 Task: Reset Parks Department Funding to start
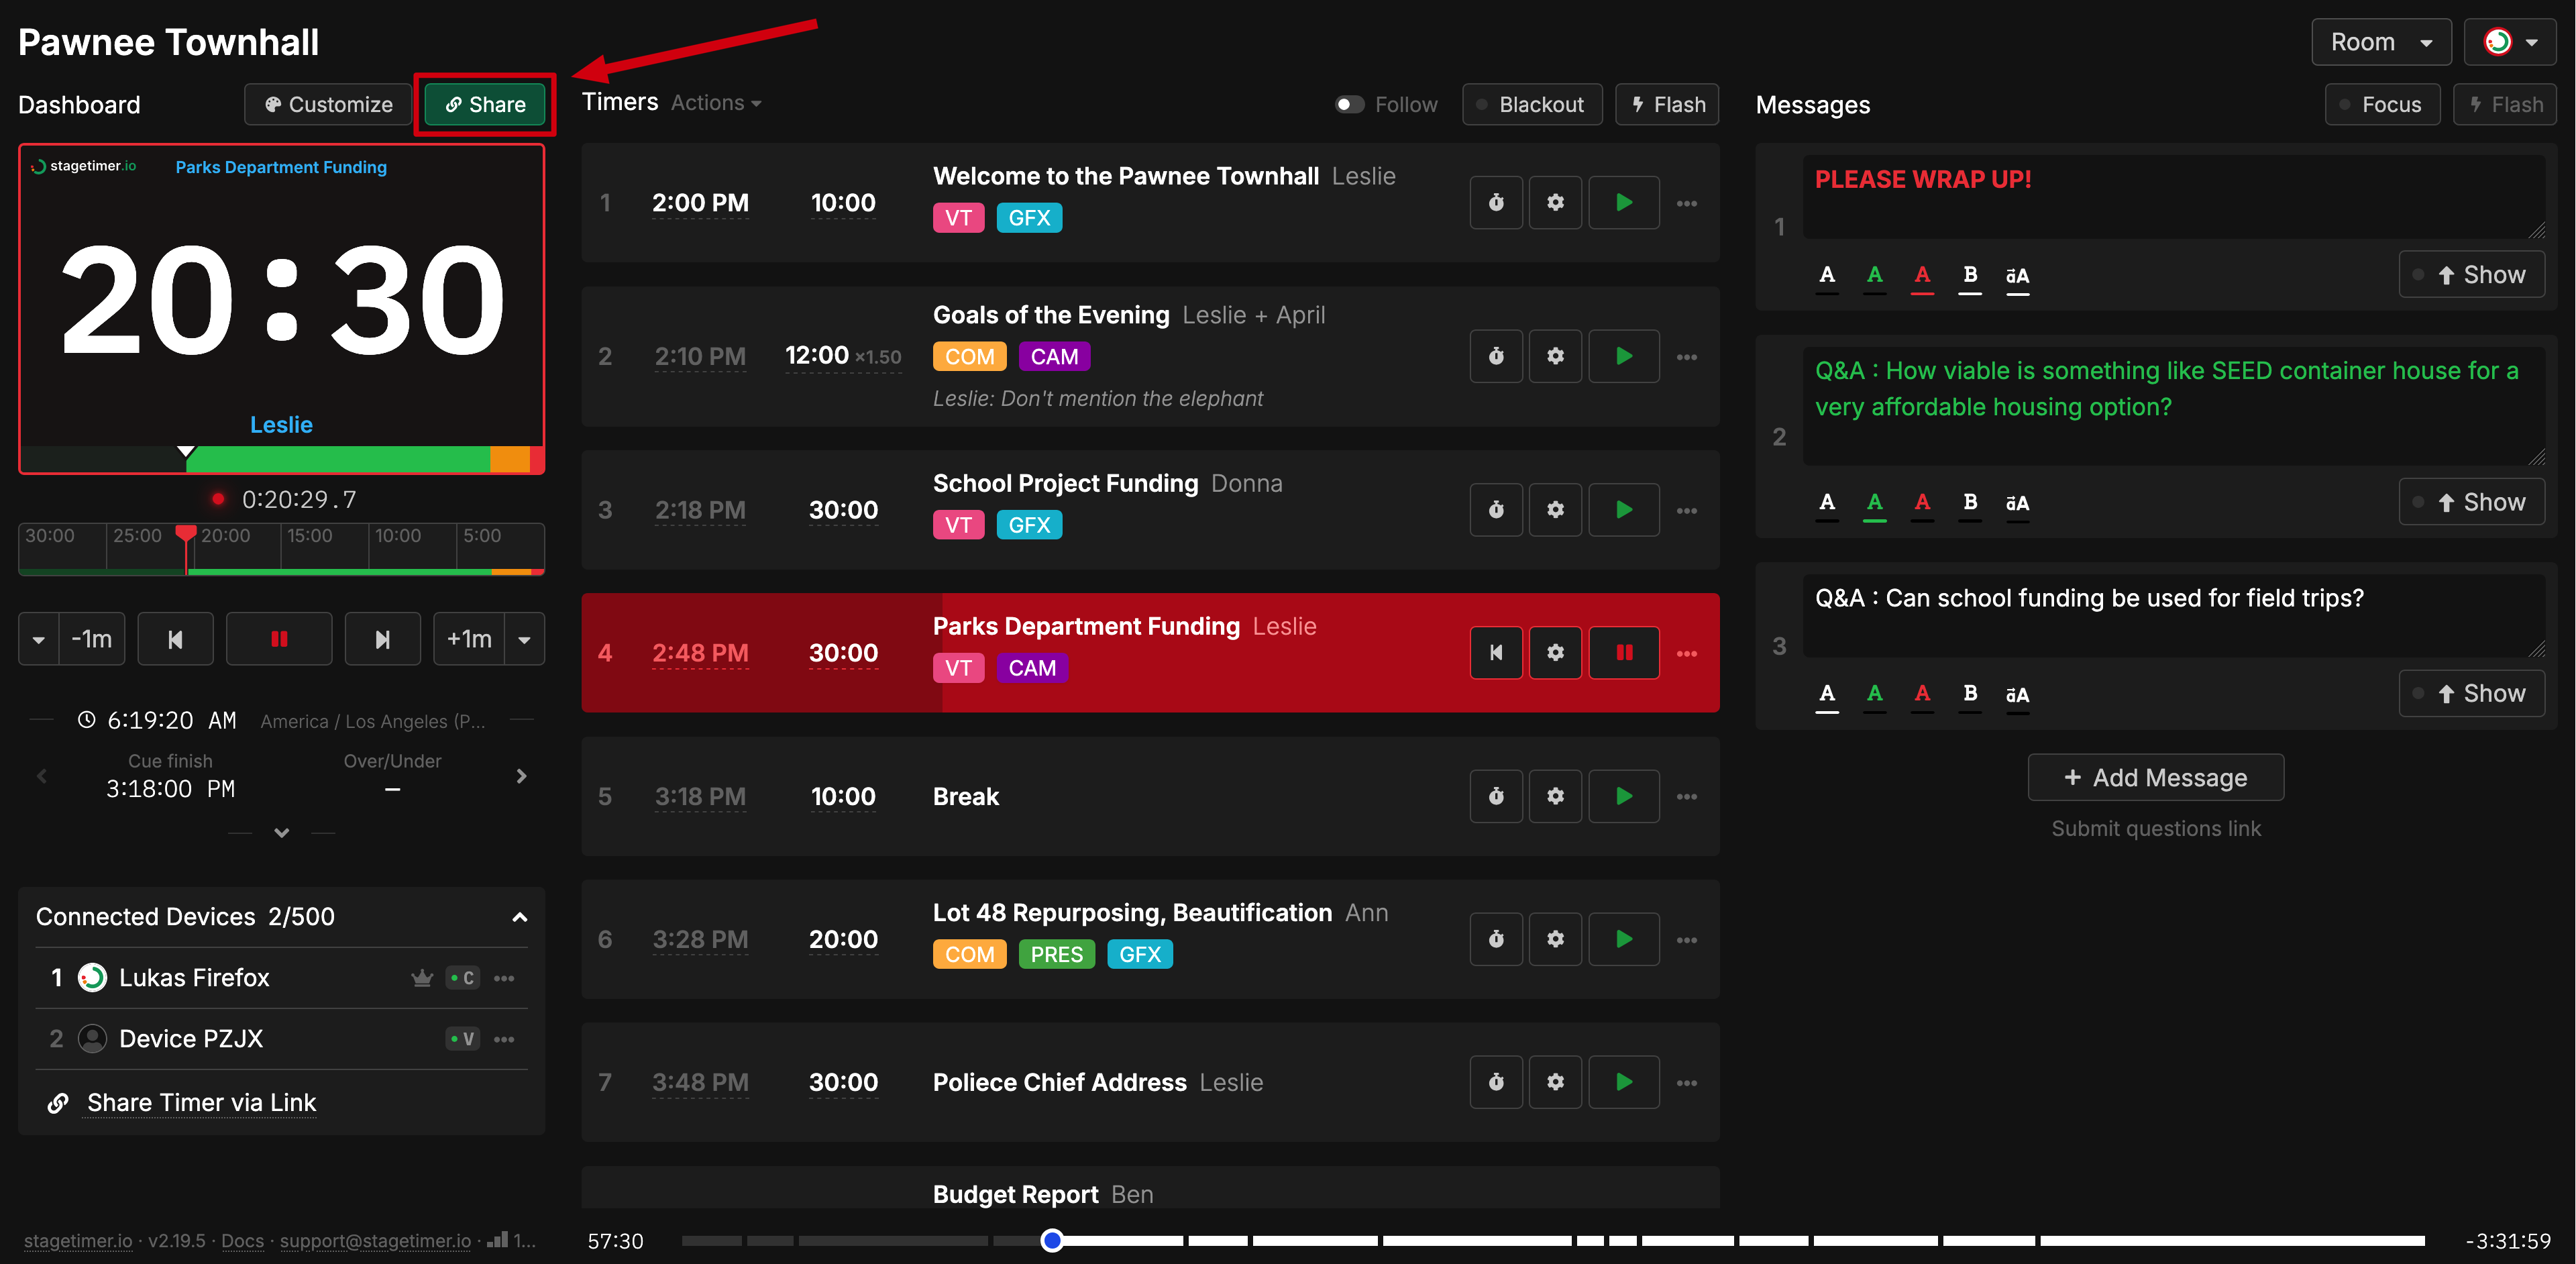tap(1496, 652)
